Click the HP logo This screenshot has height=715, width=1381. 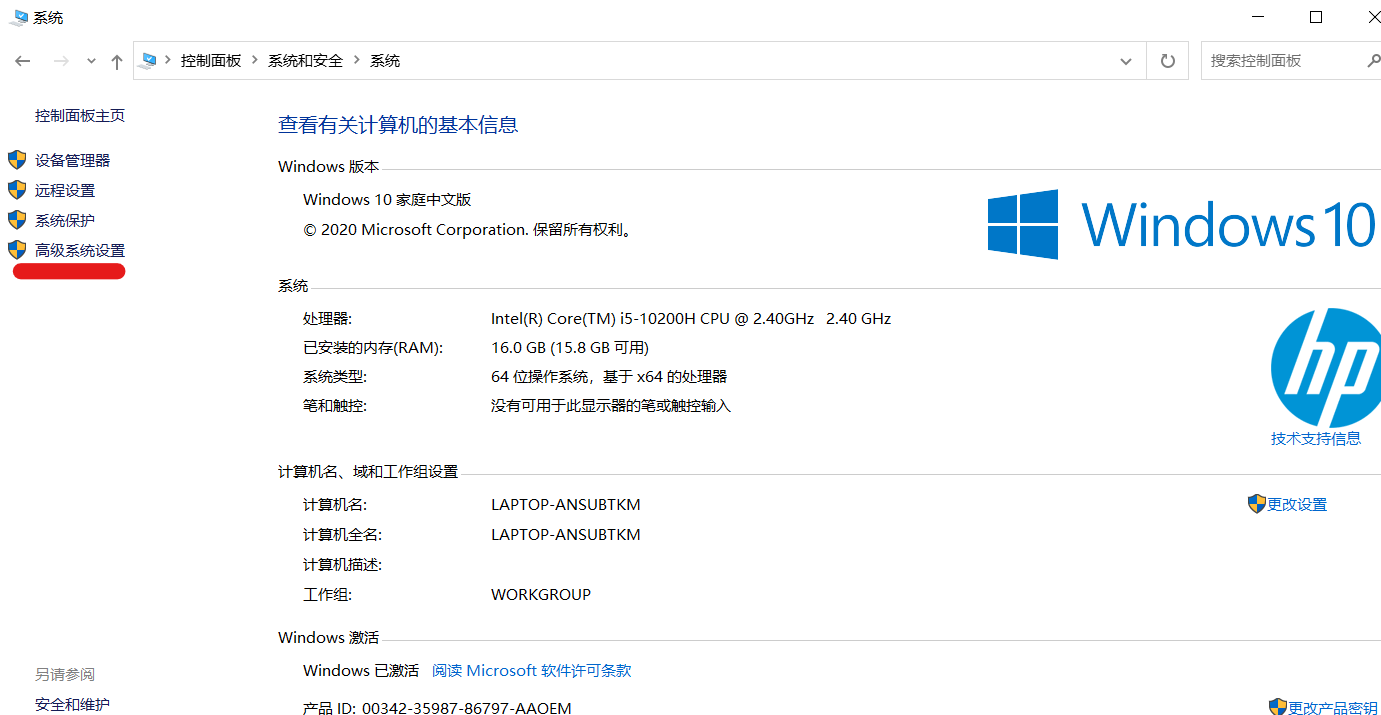[1327, 367]
